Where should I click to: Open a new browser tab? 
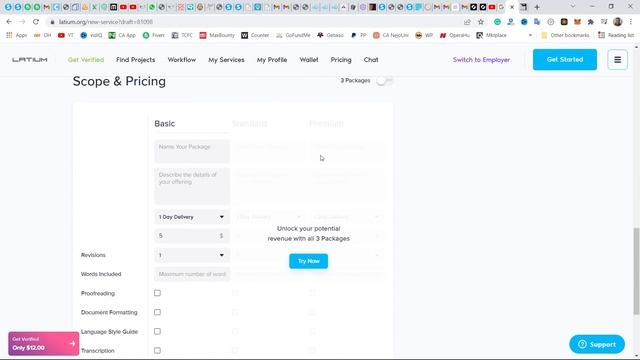pyautogui.click(x=537, y=7)
